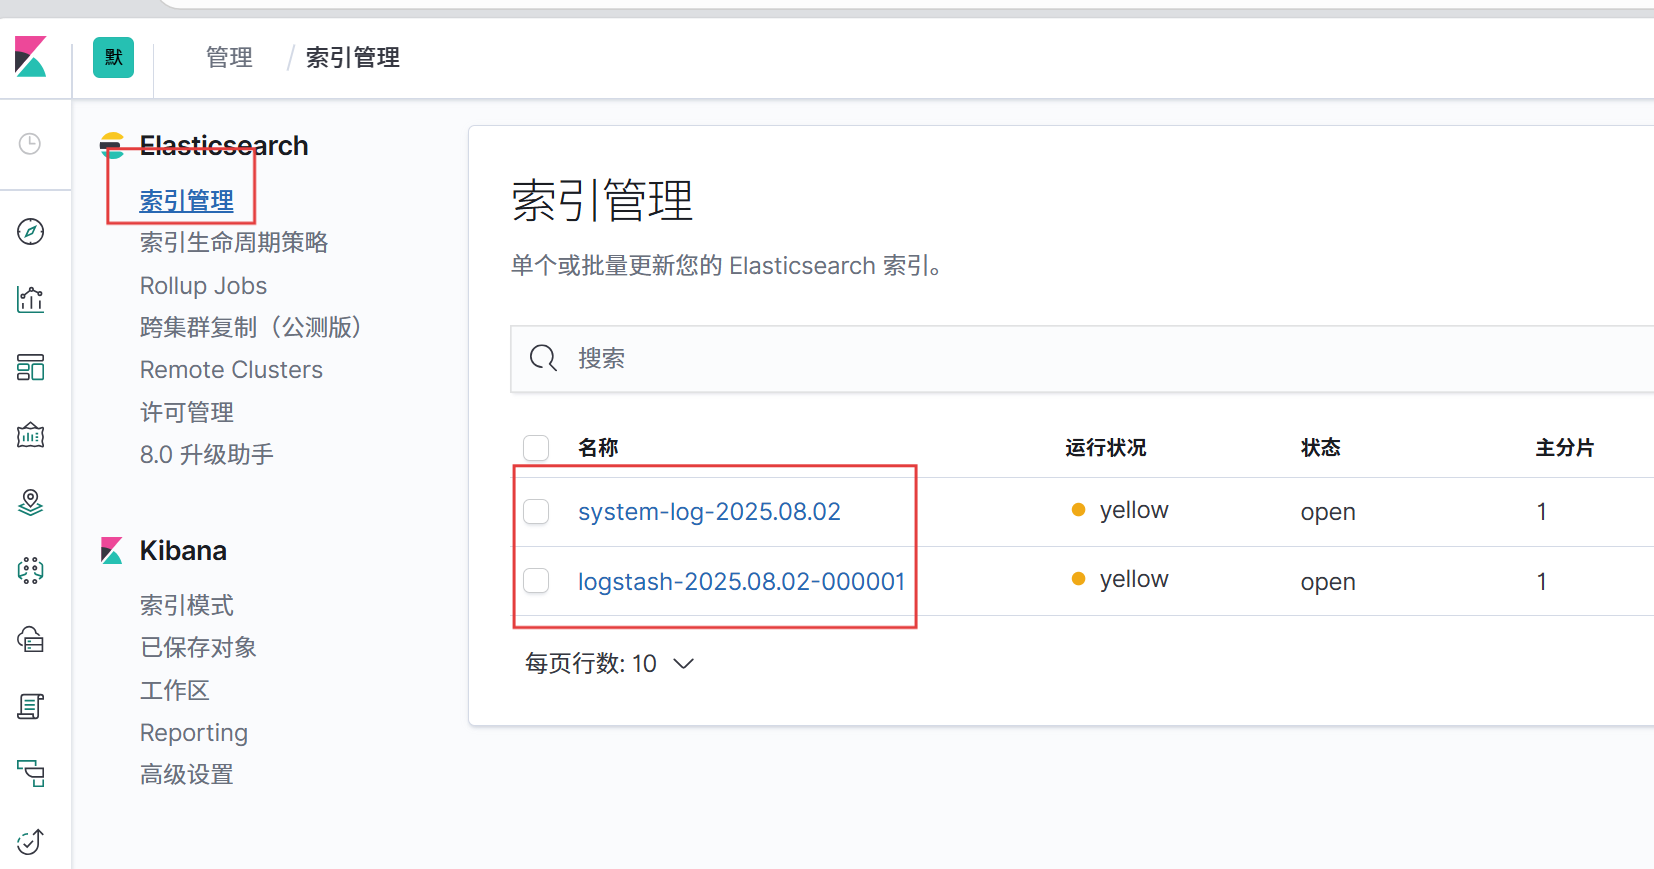This screenshot has height=869, width=1654.
Task: Click yellow health of system-log row
Action: click(x=1120, y=510)
